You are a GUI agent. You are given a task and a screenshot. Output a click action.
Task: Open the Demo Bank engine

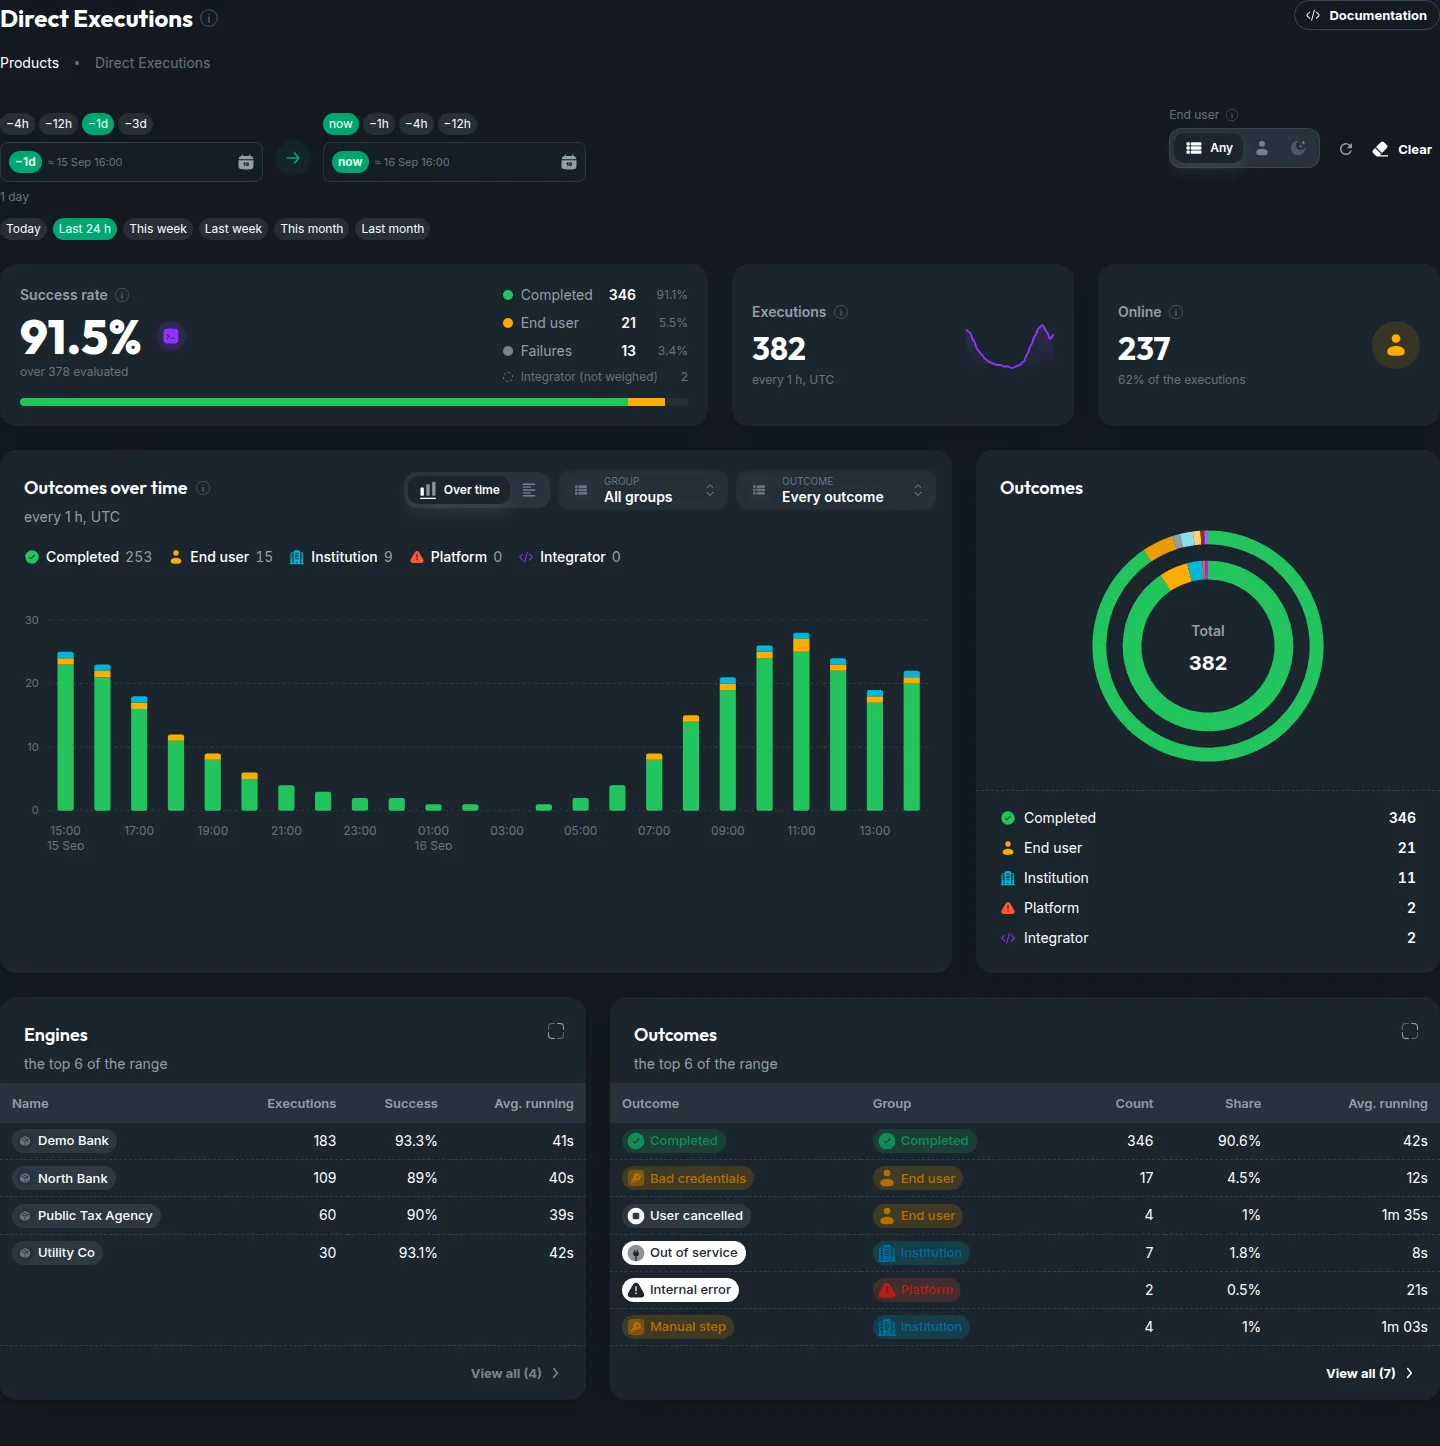pos(65,1141)
